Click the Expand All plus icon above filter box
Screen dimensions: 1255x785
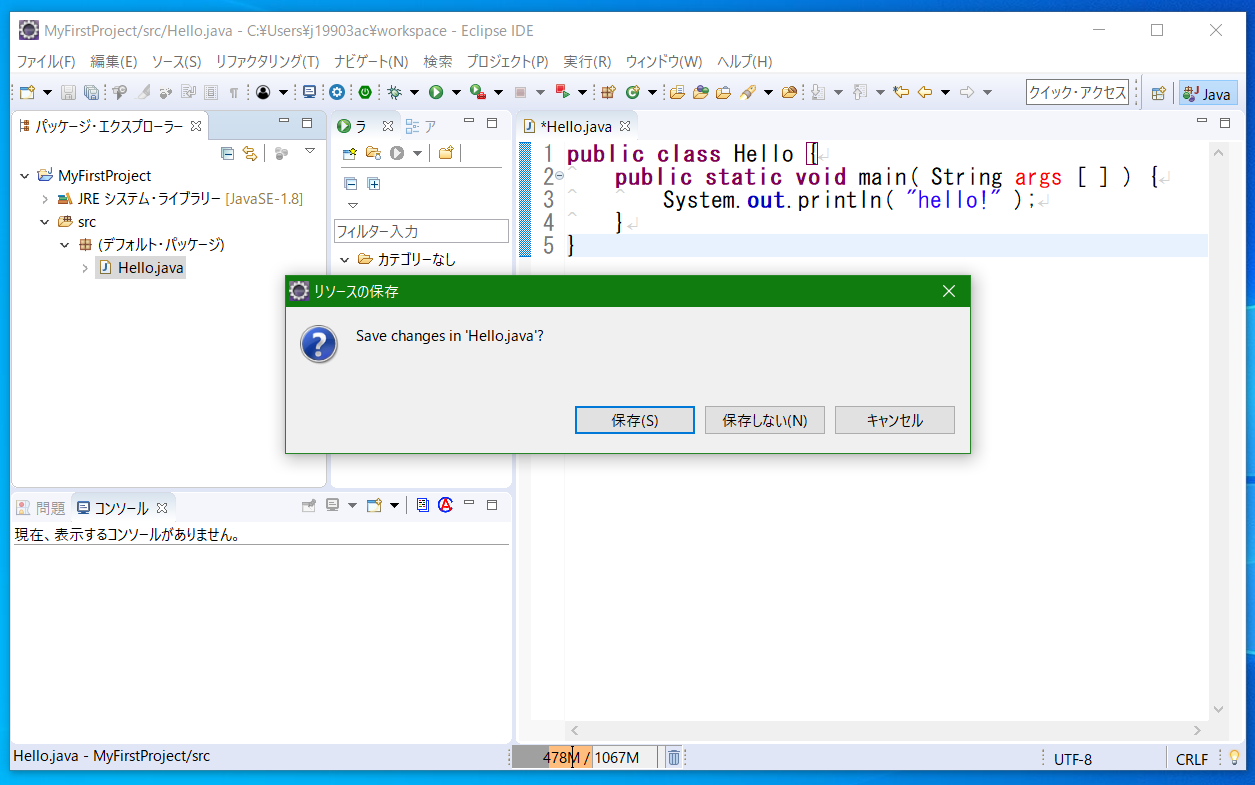(374, 183)
